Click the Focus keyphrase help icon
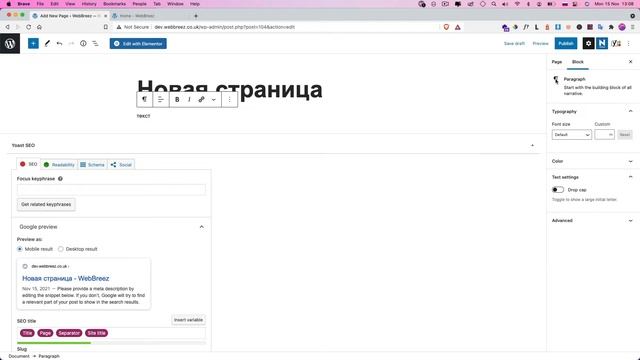Screen dimensions: 640x360 60,178
